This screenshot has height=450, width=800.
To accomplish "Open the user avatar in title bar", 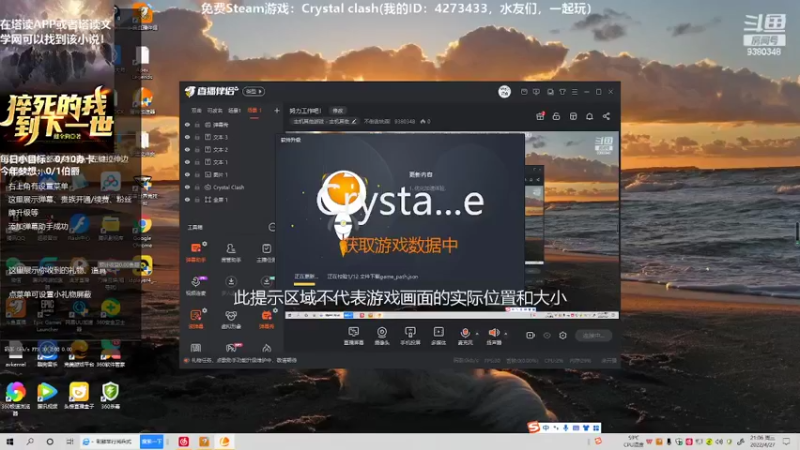I will (x=504, y=92).
